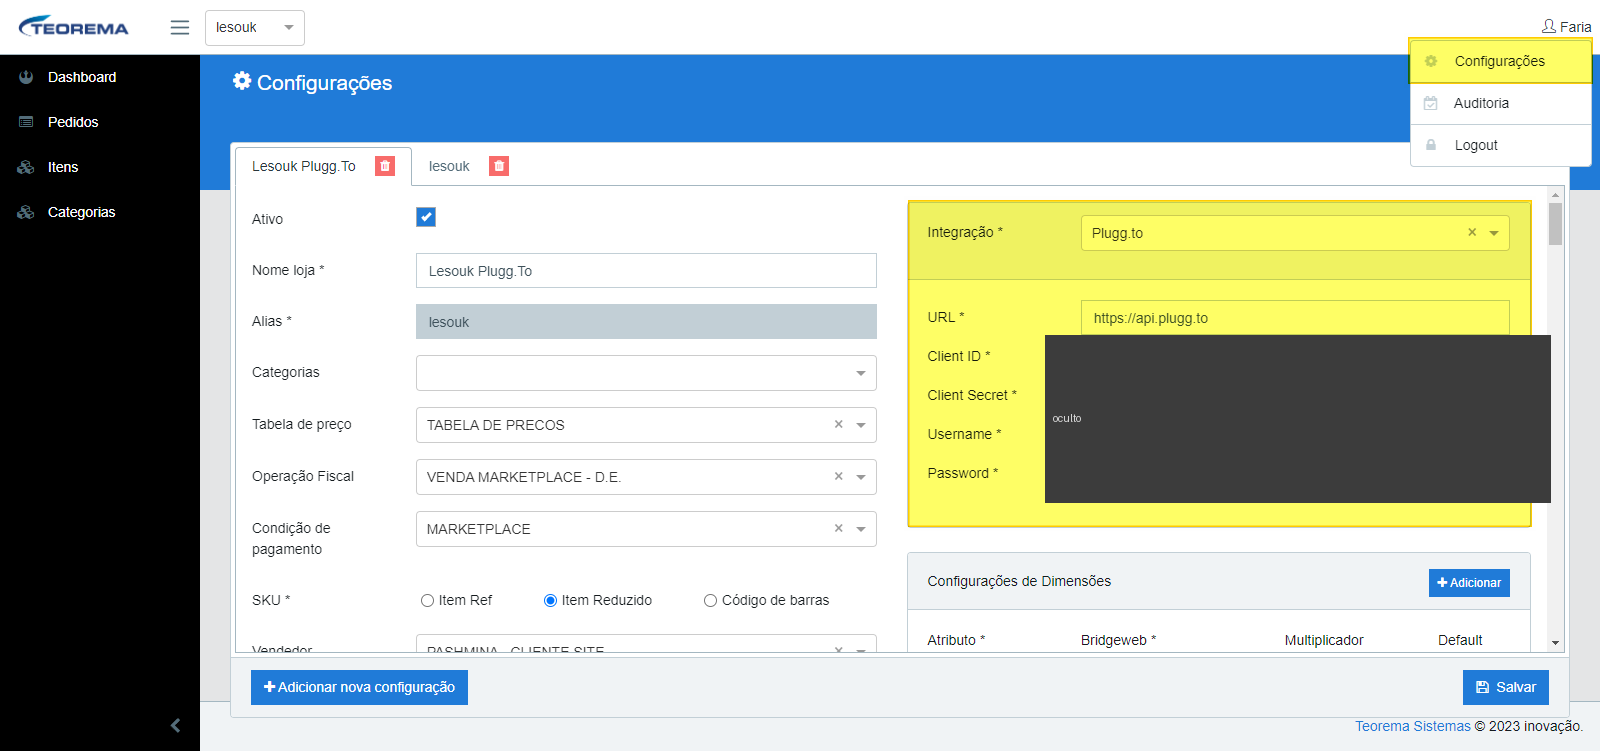Open the Condição de pagamento dropdown arrow
The image size is (1600, 751).
coord(861,529)
